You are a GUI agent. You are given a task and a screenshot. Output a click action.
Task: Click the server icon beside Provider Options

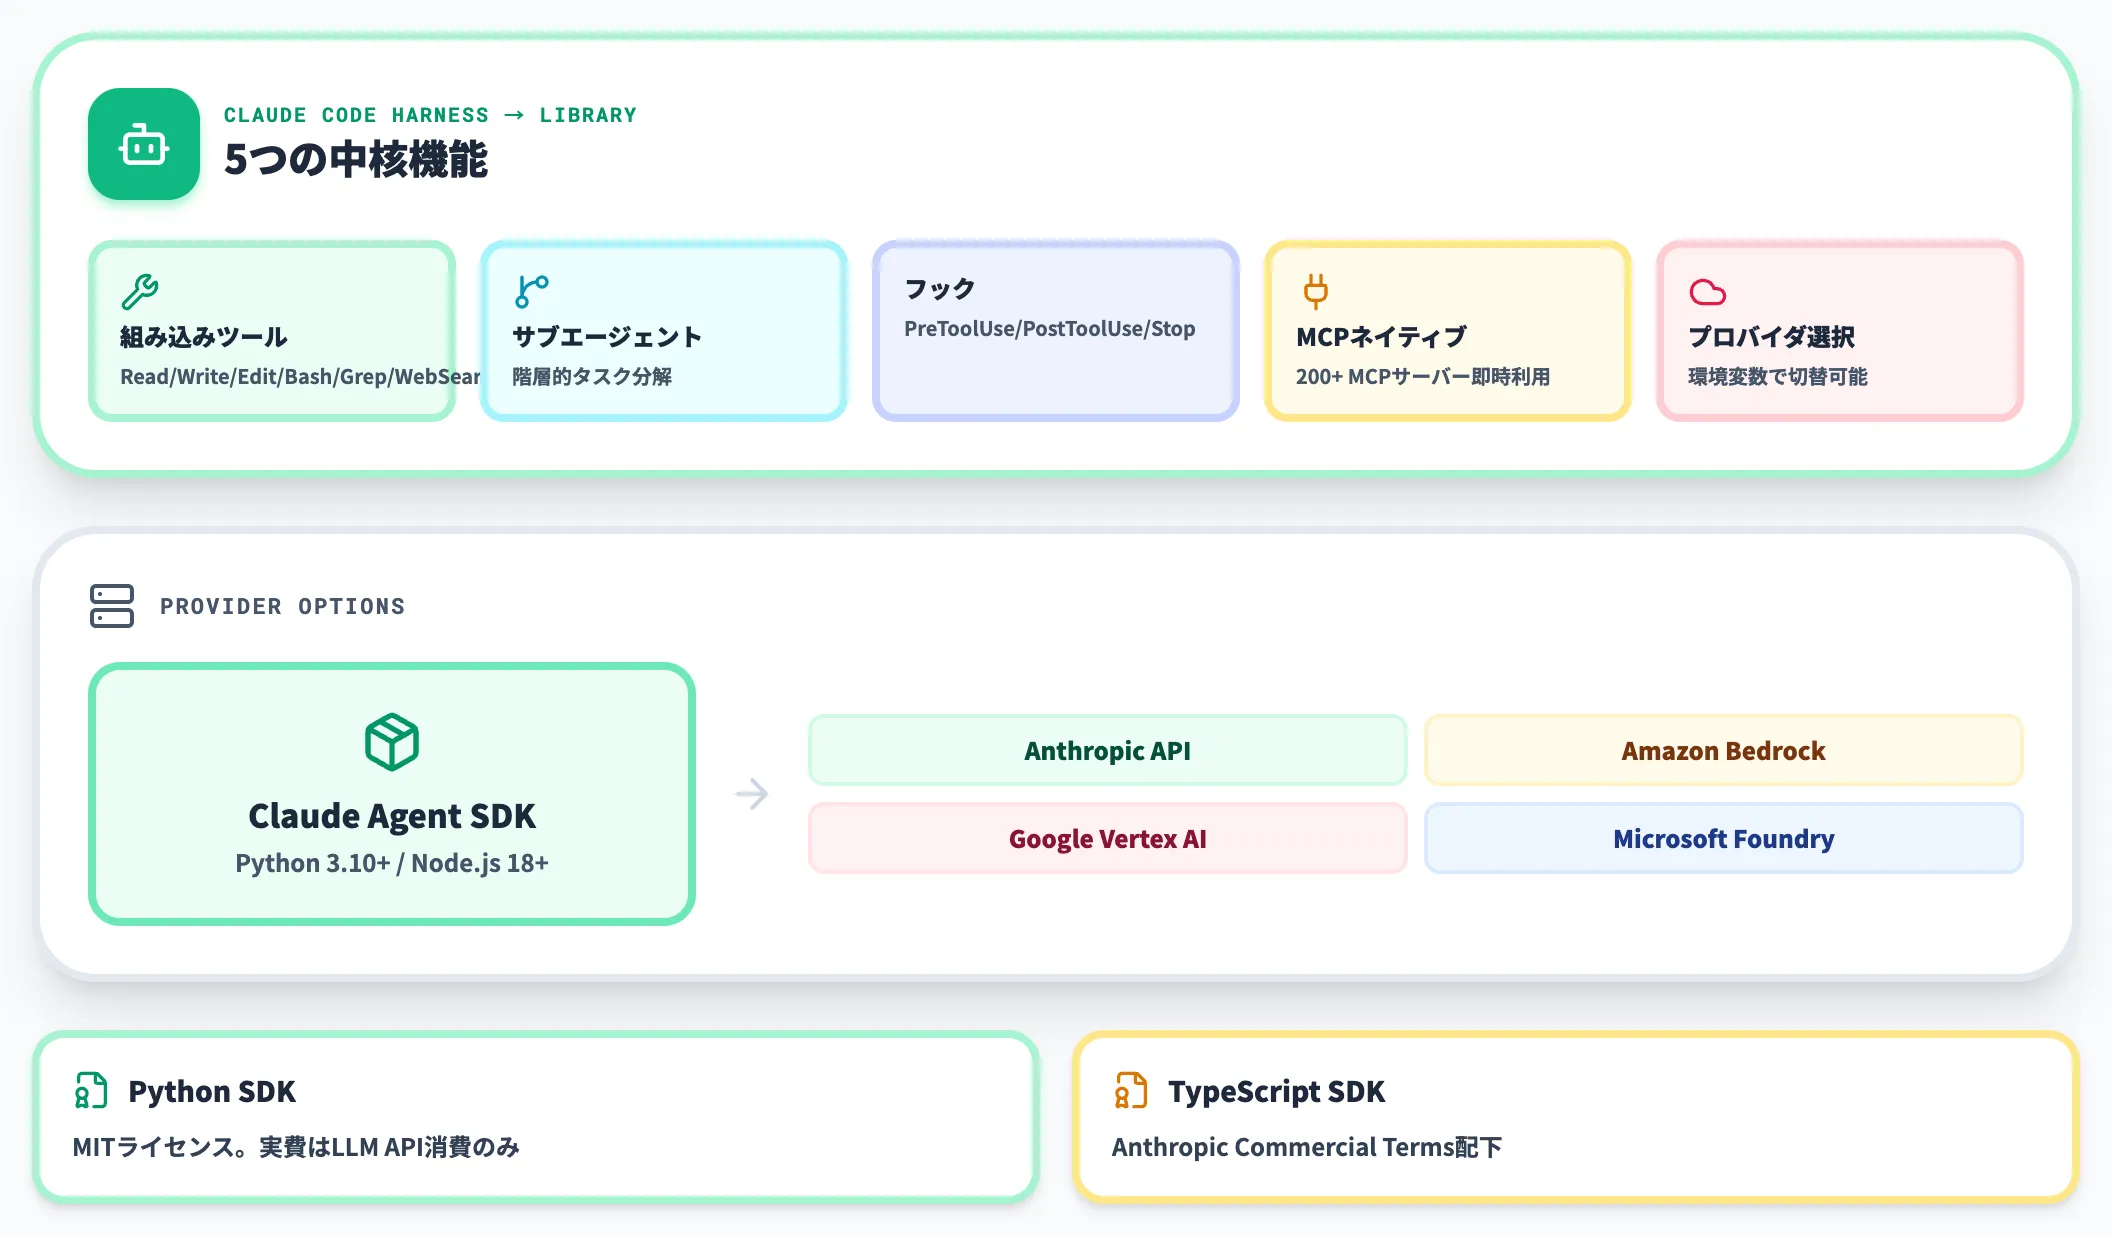pos(112,606)
